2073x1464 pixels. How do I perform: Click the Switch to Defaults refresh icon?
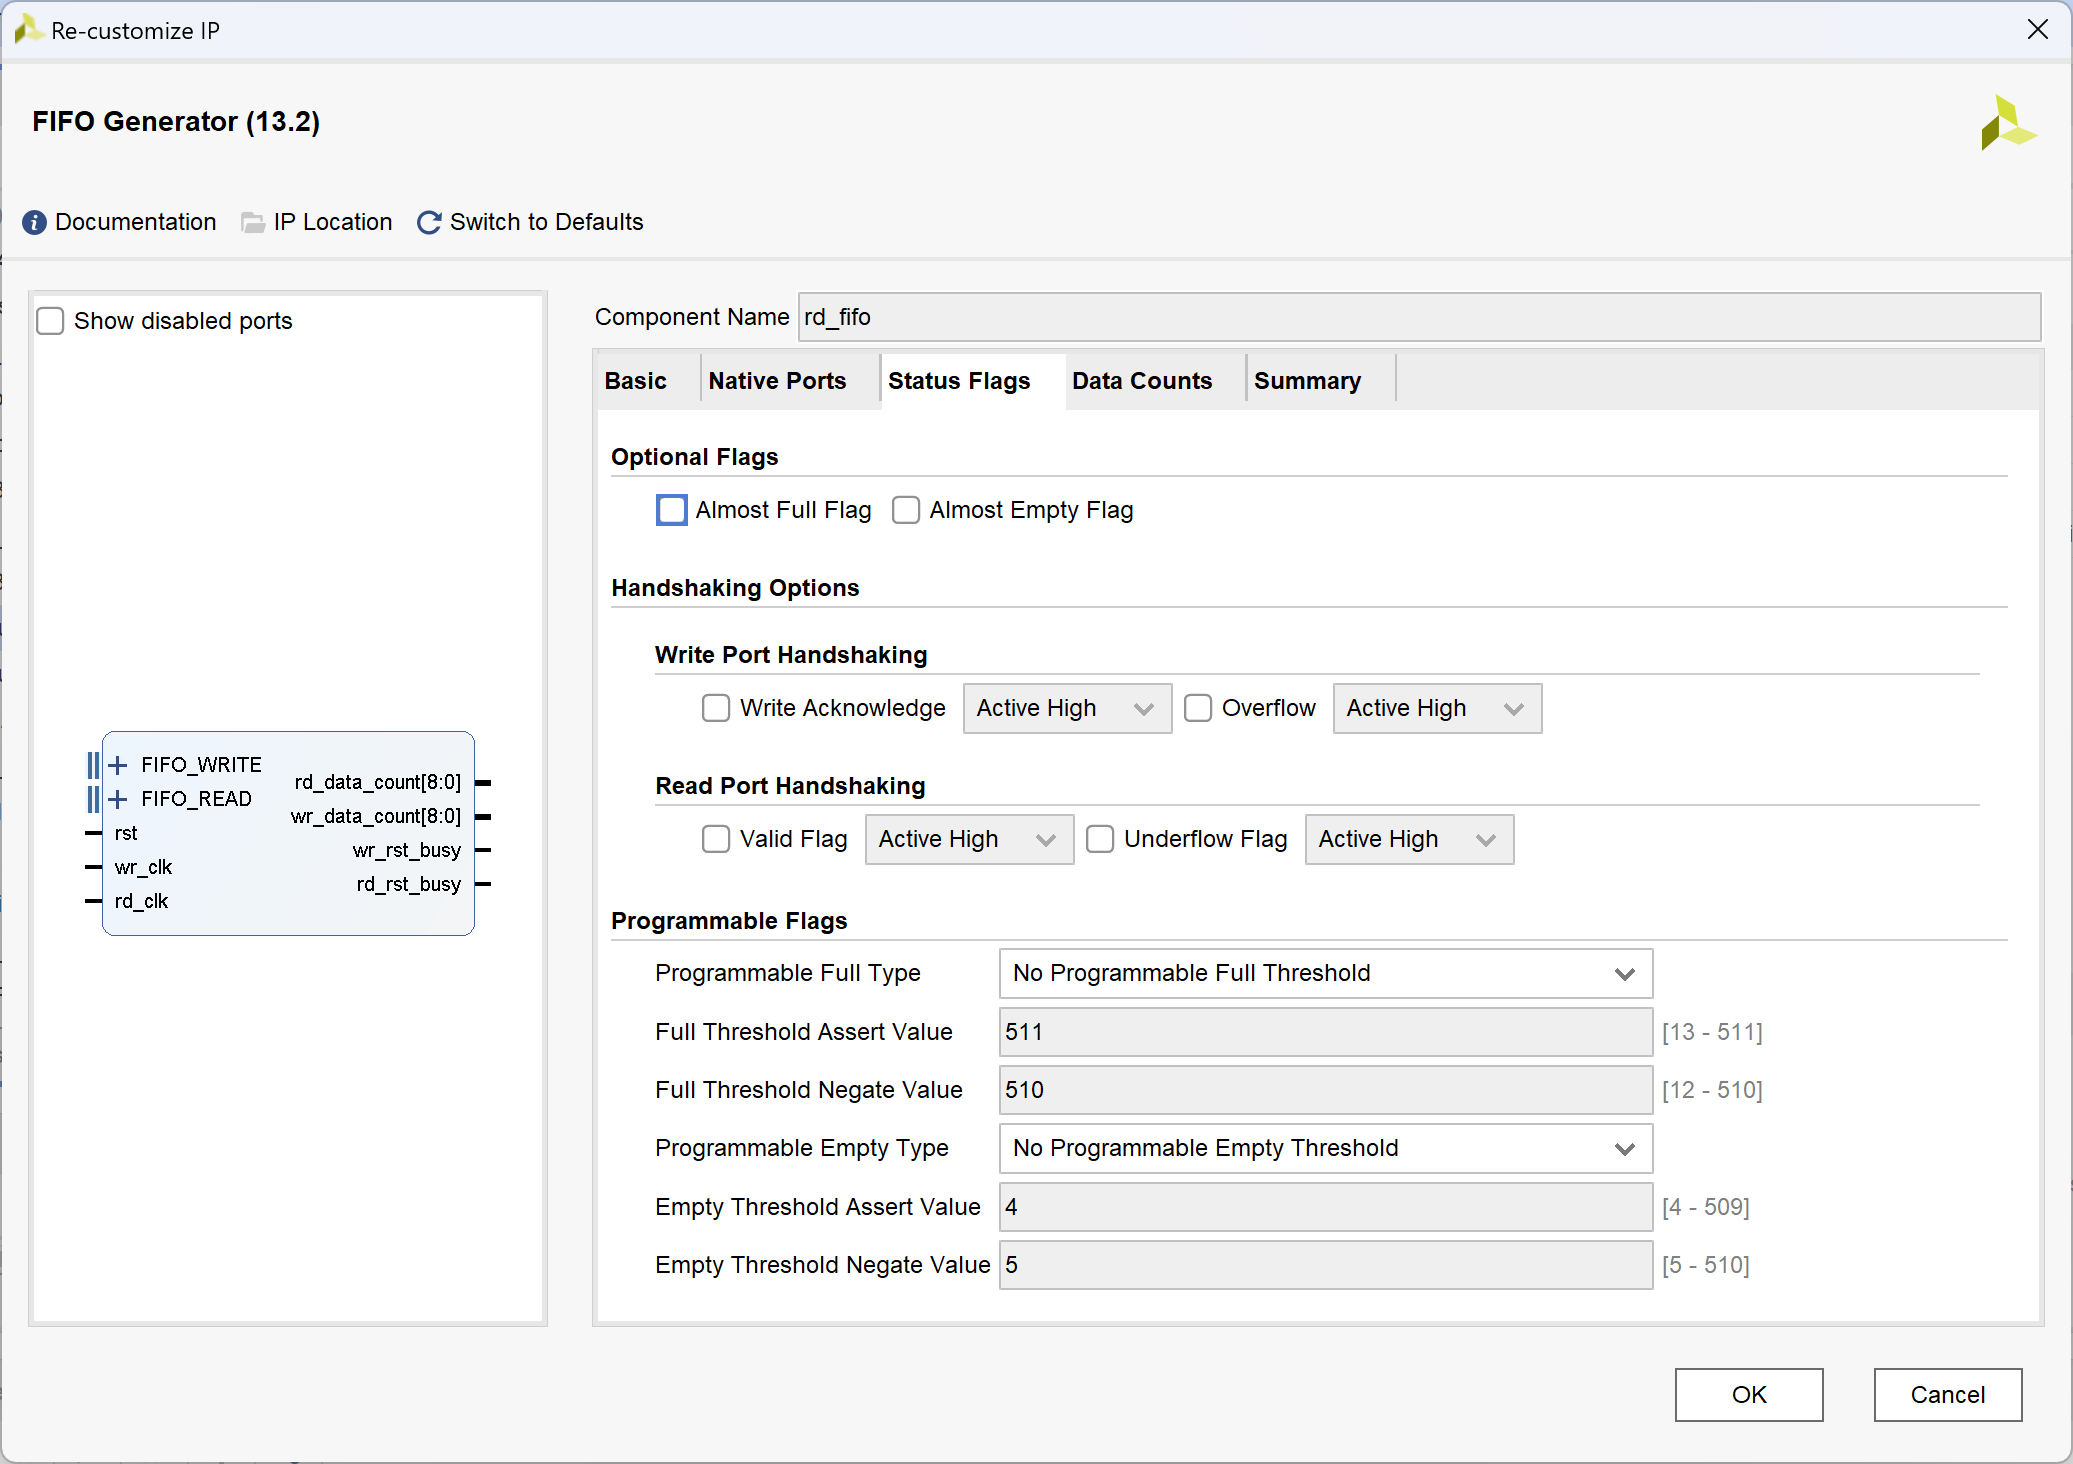[x=429, y=222]
